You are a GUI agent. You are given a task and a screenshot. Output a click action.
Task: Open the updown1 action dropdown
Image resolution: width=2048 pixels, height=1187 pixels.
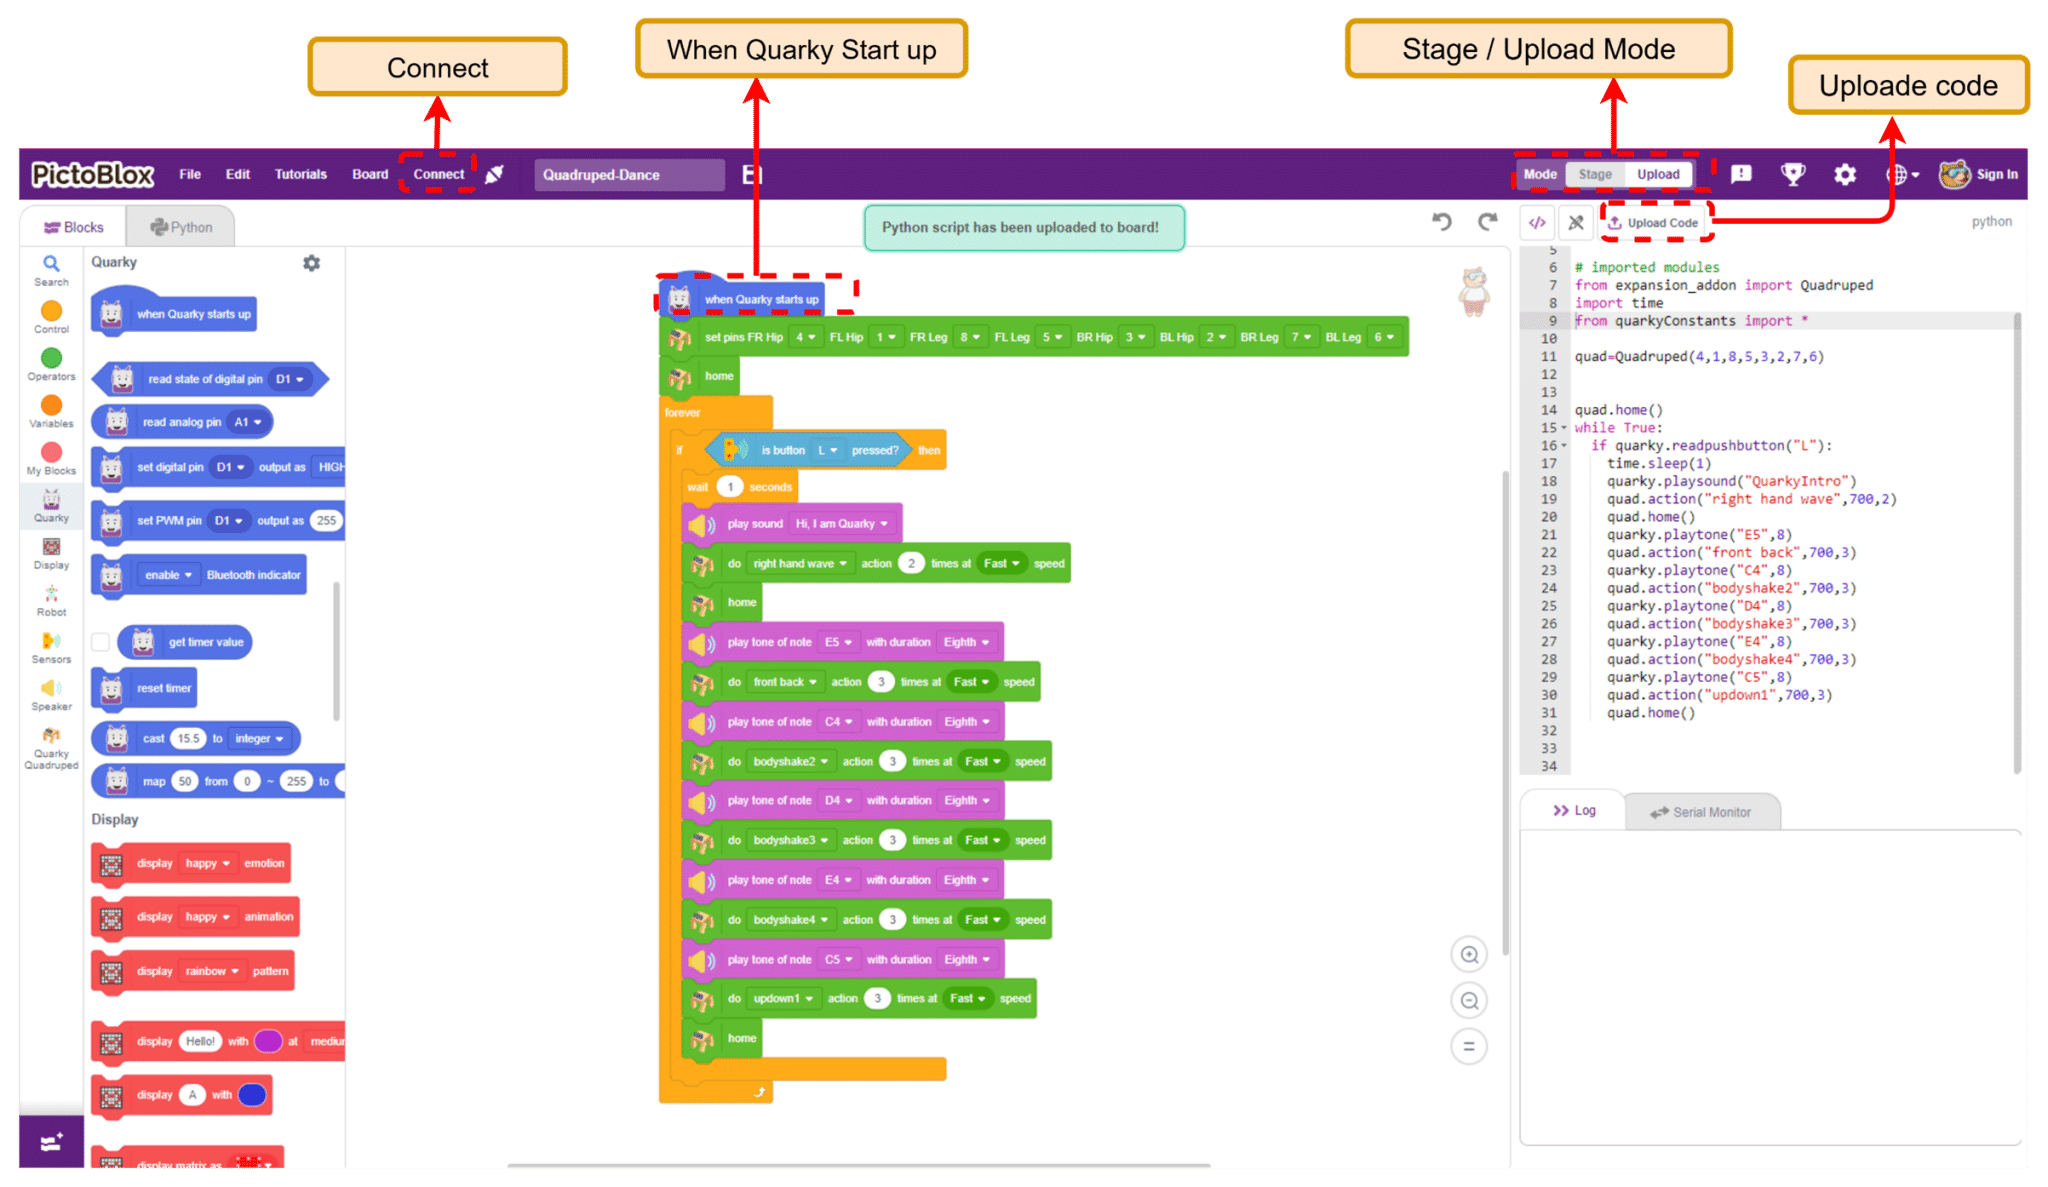click(x=783, y=999)
